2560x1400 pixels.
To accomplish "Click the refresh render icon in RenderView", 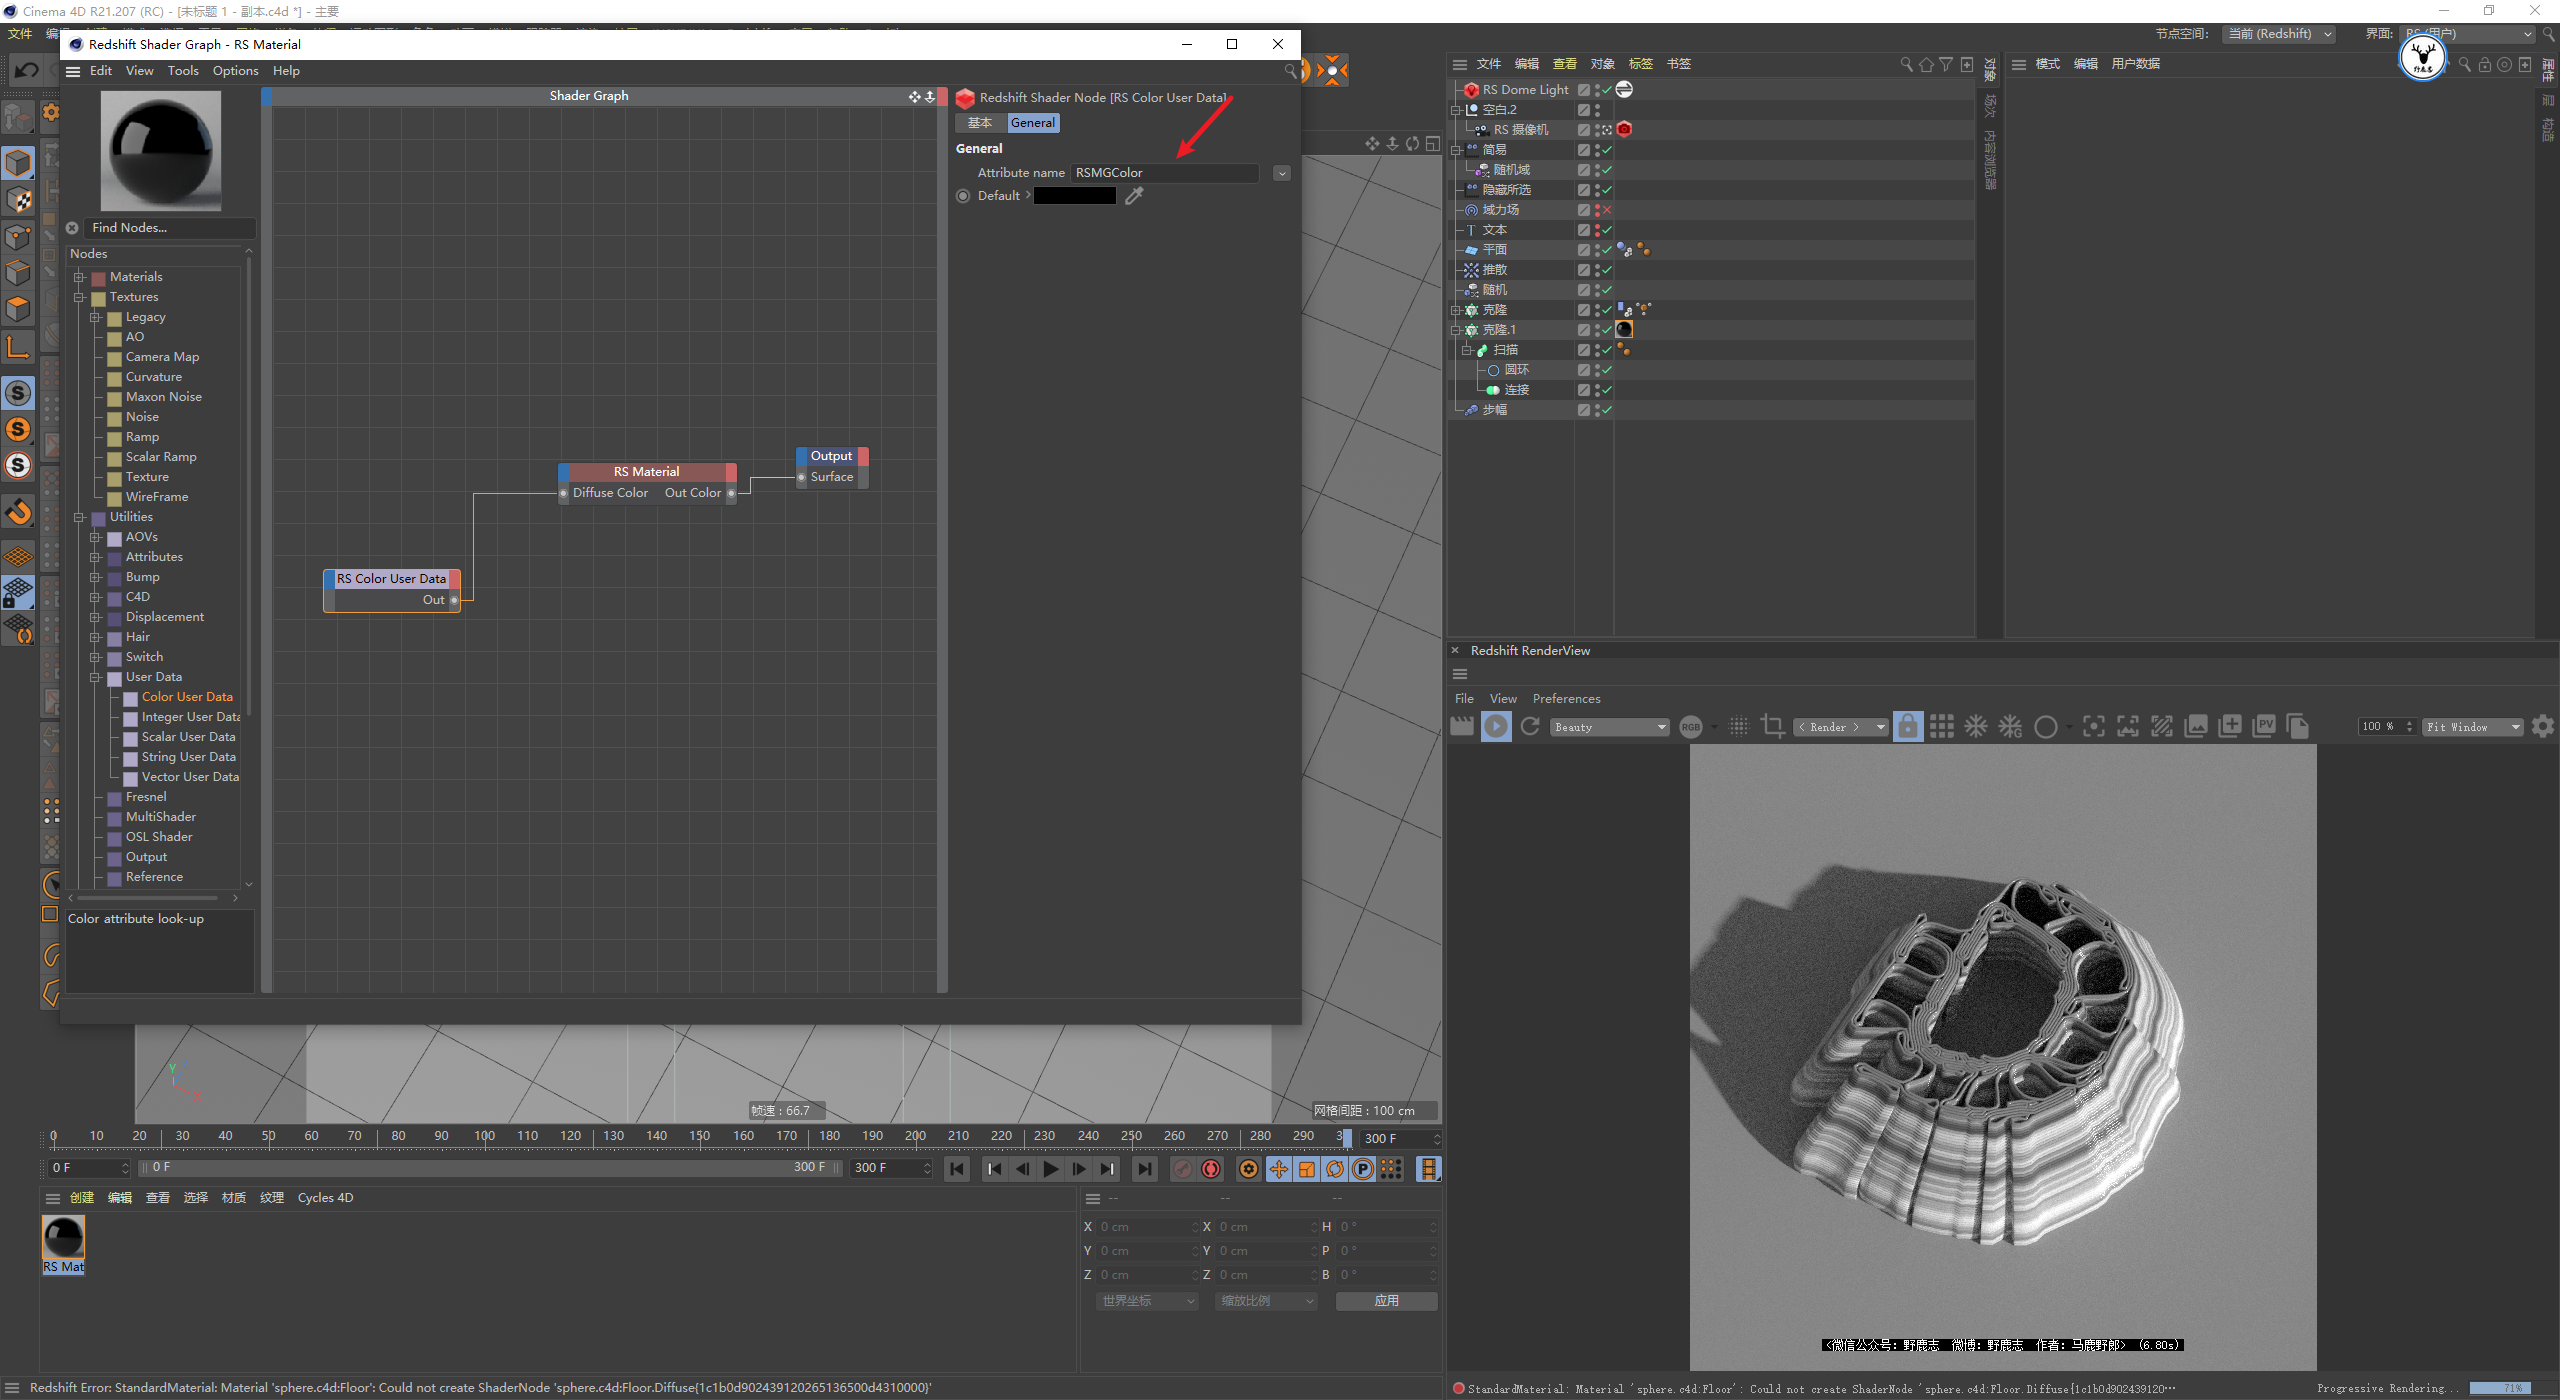I will click(1530, 727).
